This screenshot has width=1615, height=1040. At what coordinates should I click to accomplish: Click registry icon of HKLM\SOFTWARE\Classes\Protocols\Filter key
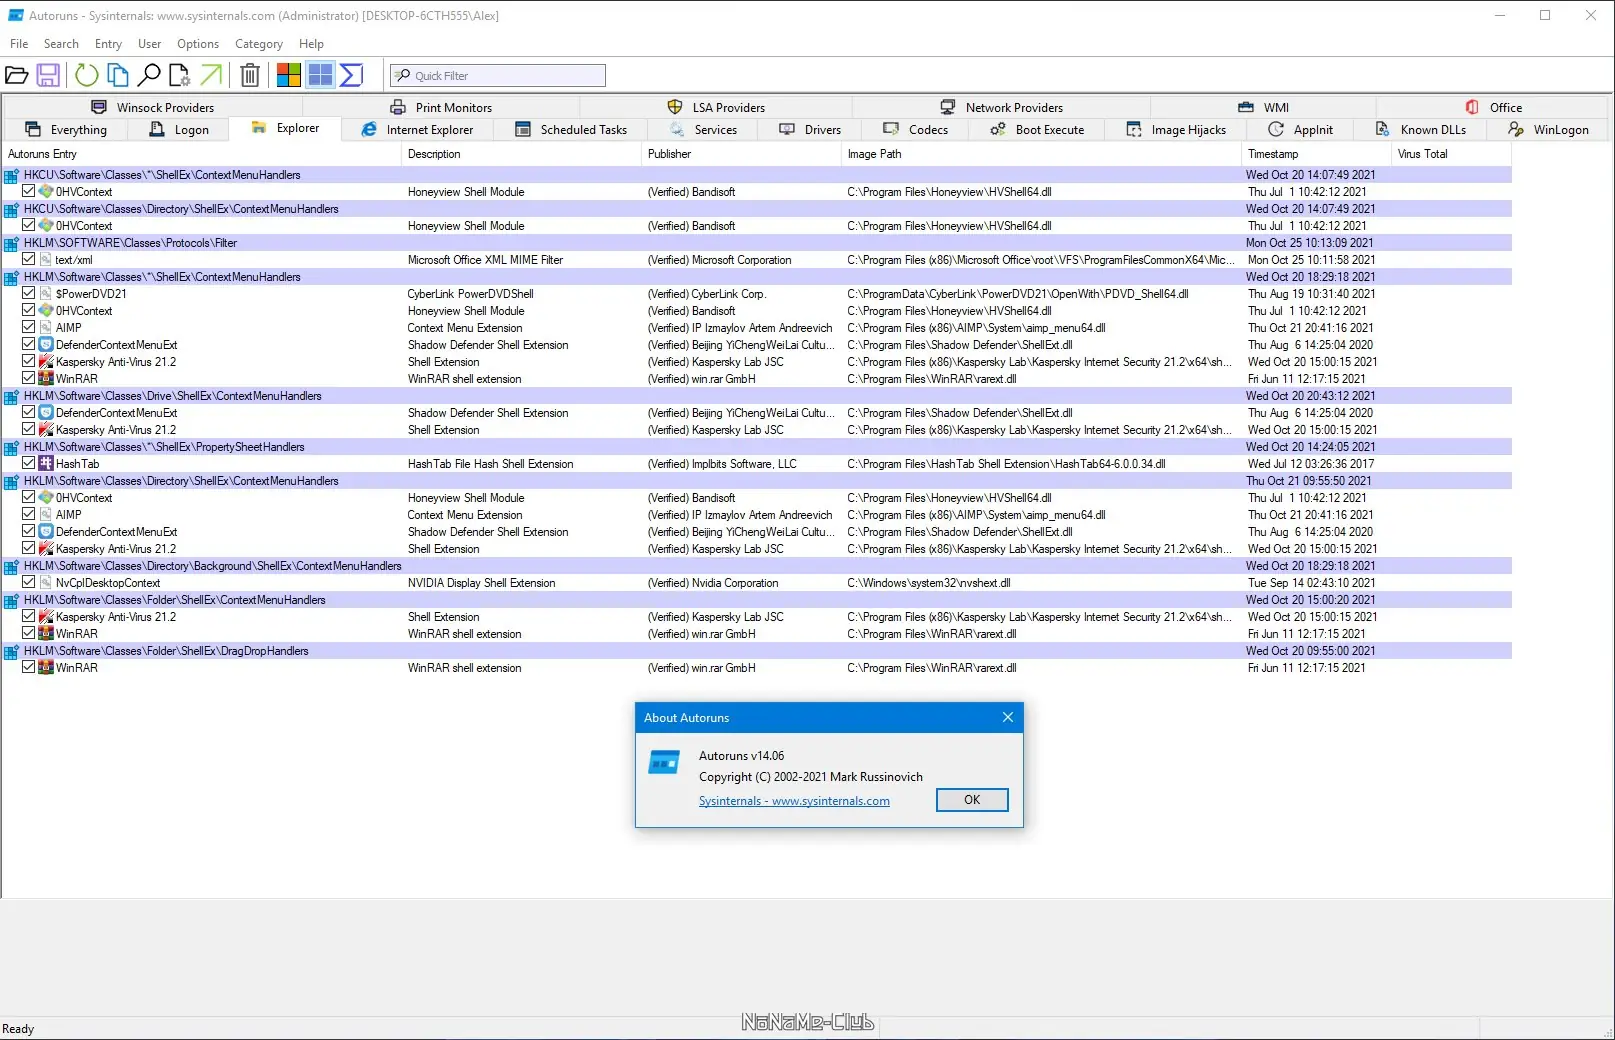(12, 243)
